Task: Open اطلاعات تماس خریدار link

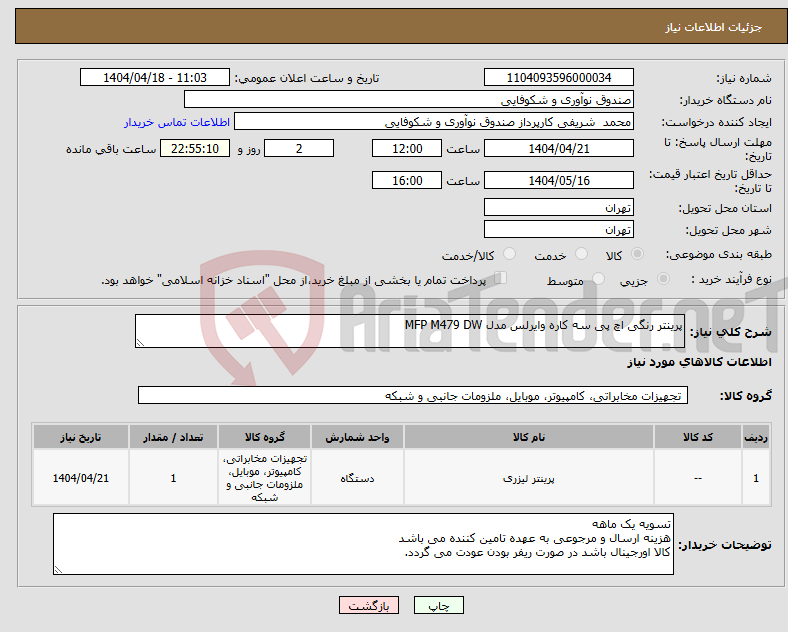Action: pyautogui.click(x=177, y=122)
